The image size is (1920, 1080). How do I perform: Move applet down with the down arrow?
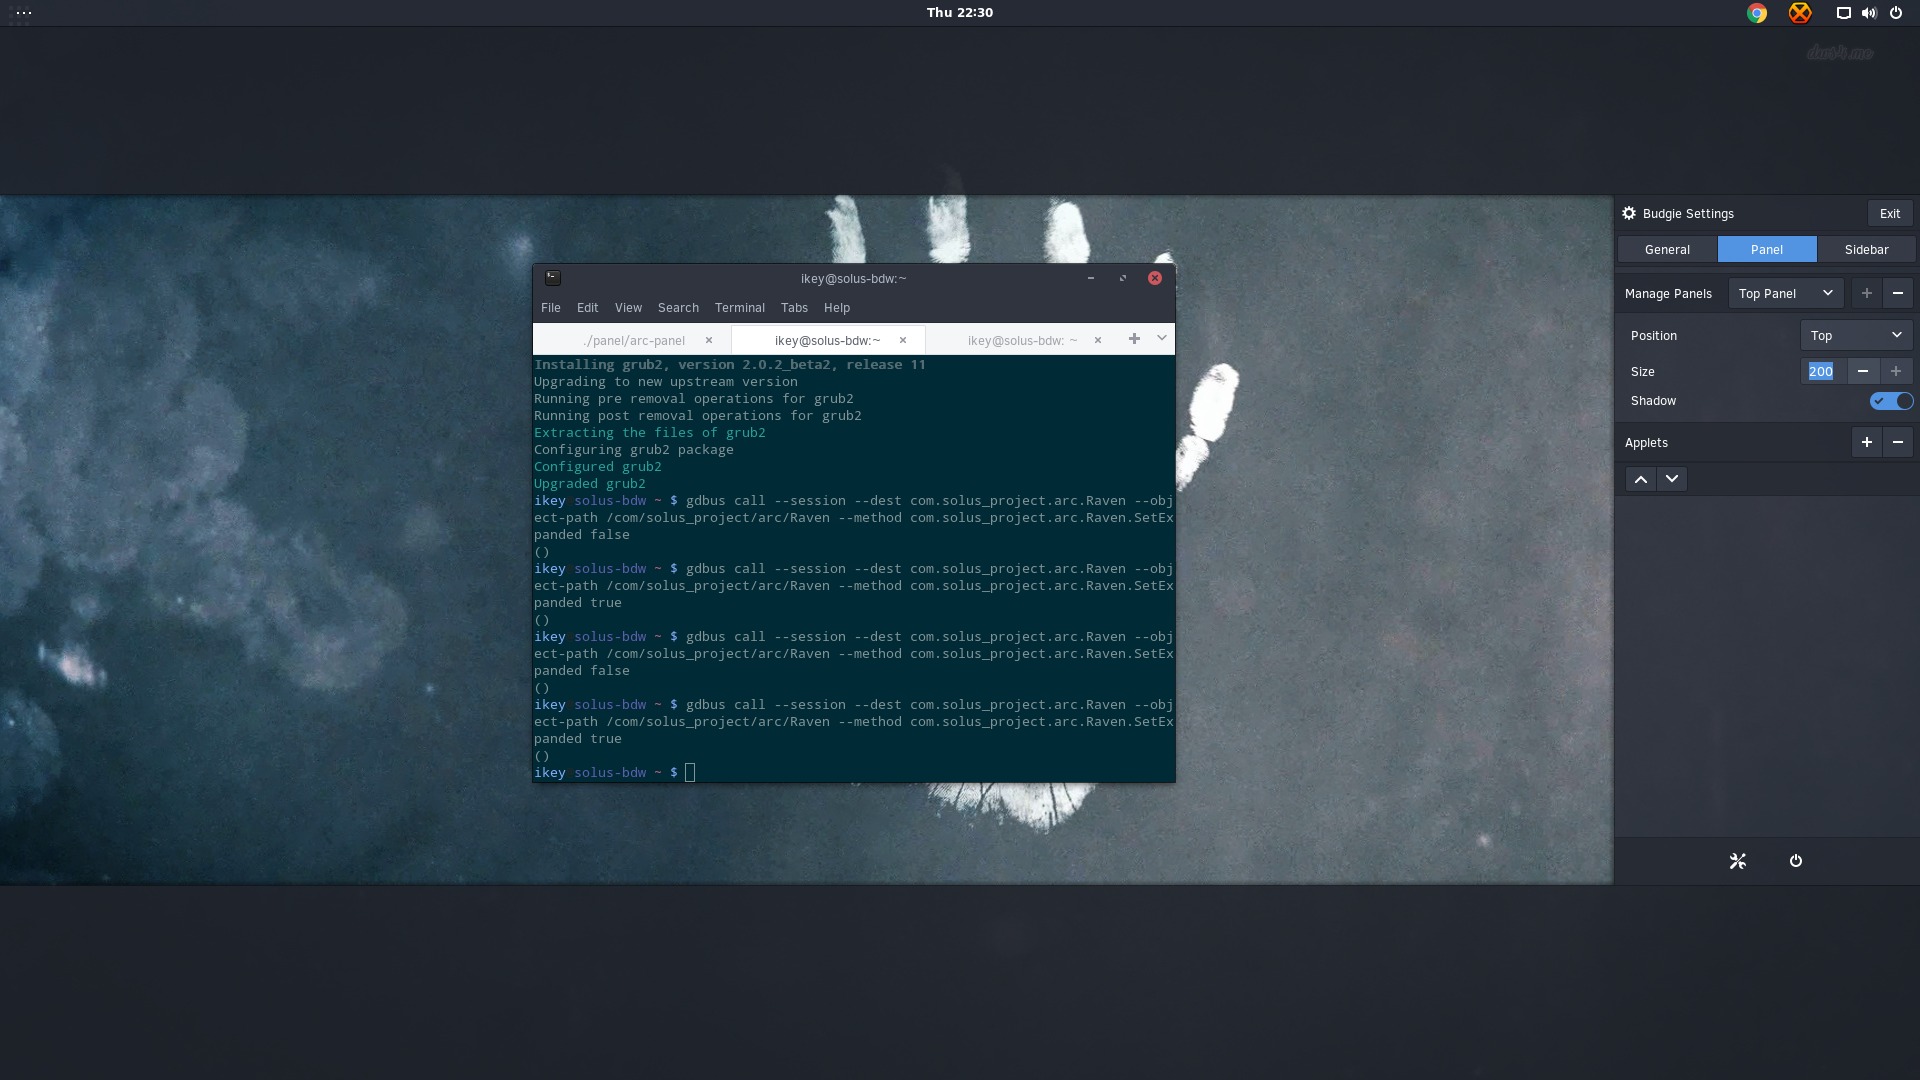pyautogui.click(x=1672, y=479)
